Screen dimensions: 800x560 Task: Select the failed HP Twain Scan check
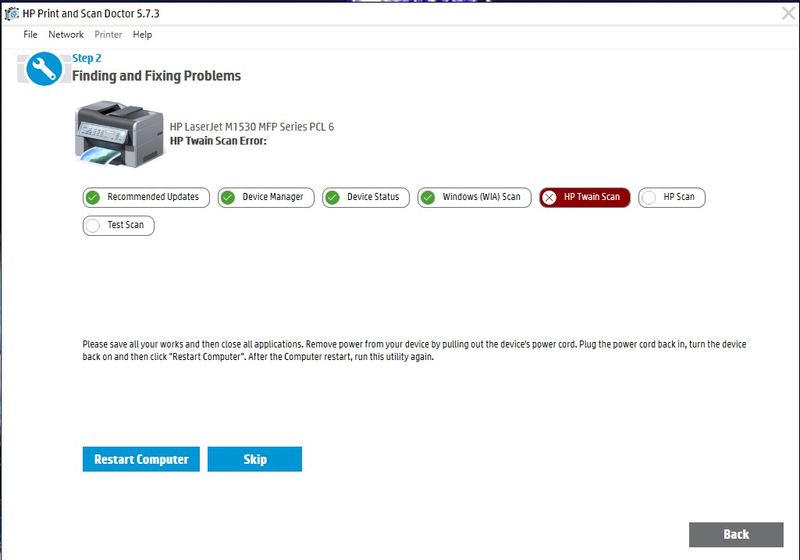click(585, 197)
